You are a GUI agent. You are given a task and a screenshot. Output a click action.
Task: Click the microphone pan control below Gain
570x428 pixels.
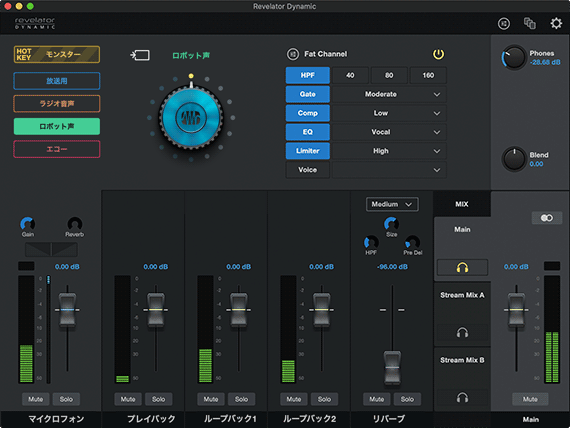click(x=51, y=249)
